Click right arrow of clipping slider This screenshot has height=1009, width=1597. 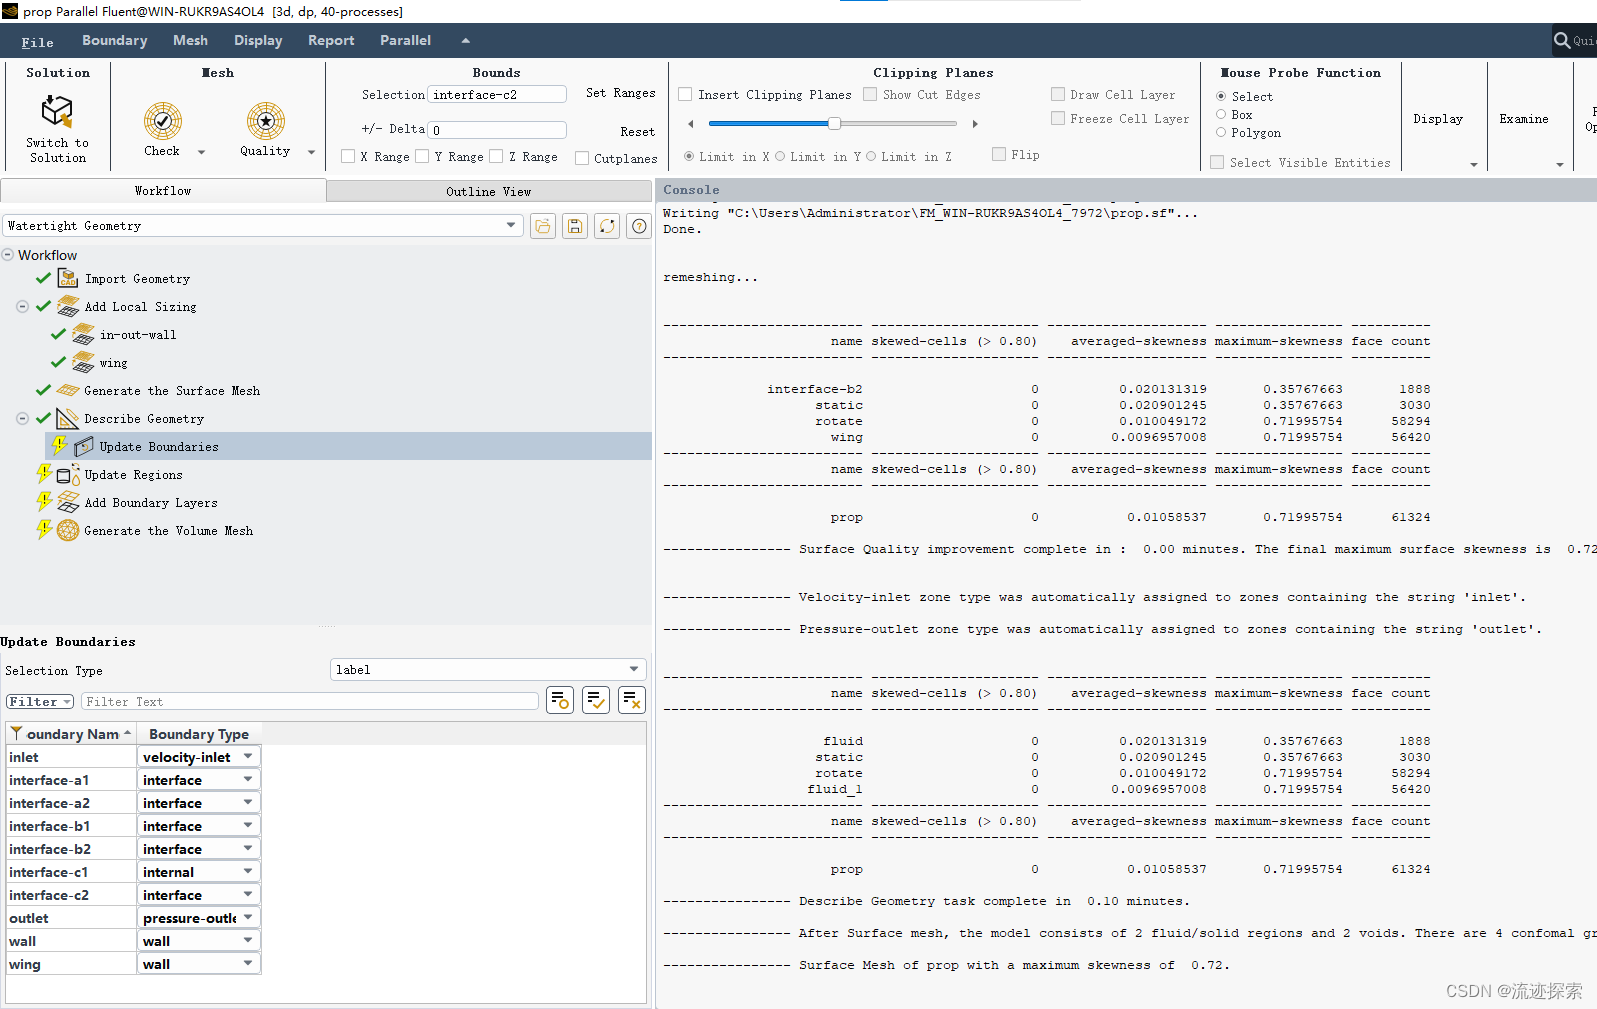(x=975, y=124)
